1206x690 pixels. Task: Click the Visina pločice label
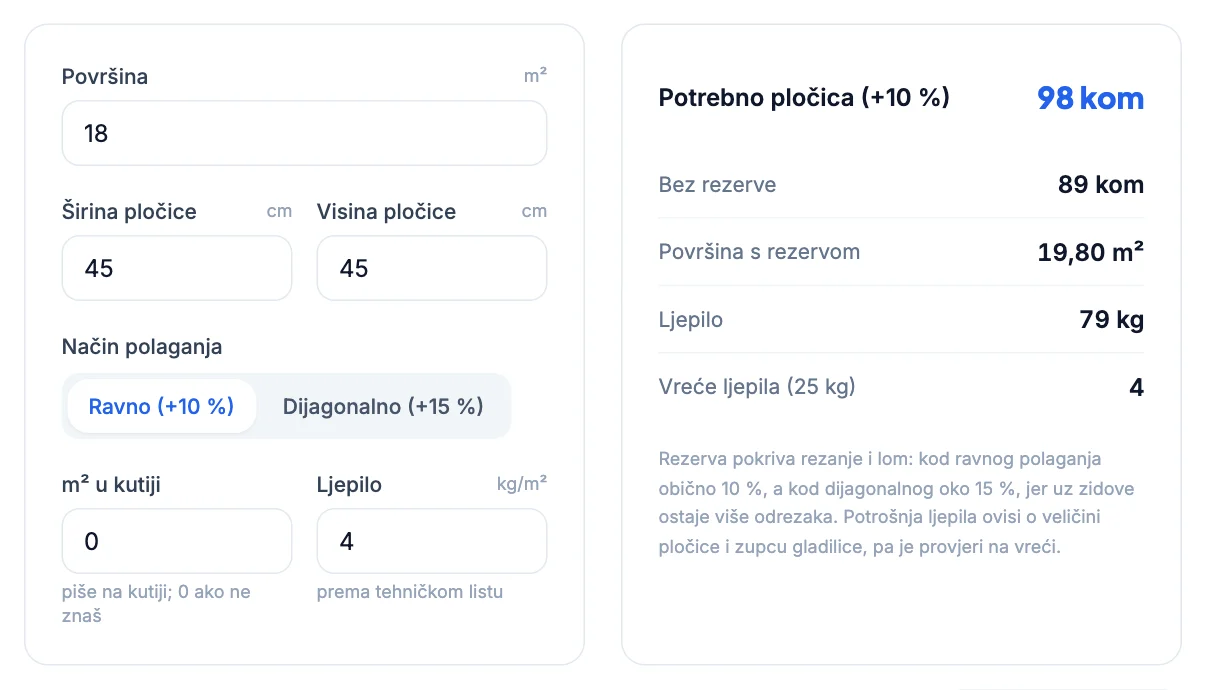click(386, 212)
